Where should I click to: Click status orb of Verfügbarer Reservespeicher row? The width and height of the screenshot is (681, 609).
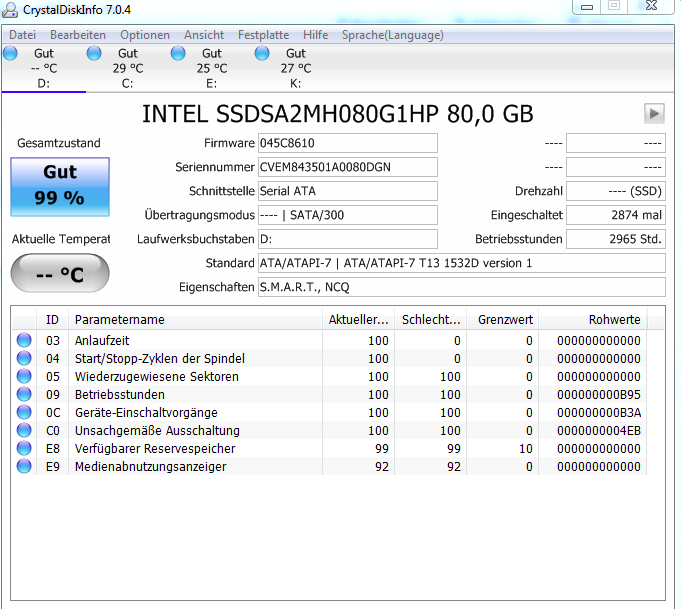(24, 448)
